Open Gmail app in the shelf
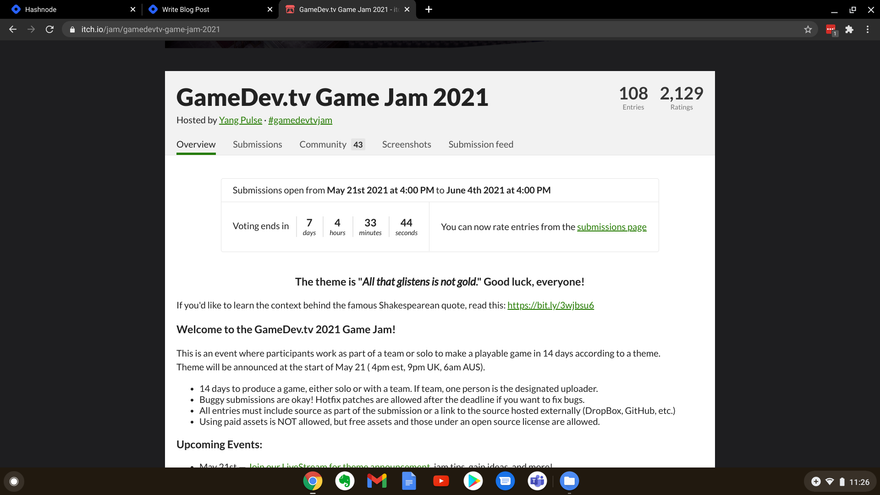 point(377,481)
